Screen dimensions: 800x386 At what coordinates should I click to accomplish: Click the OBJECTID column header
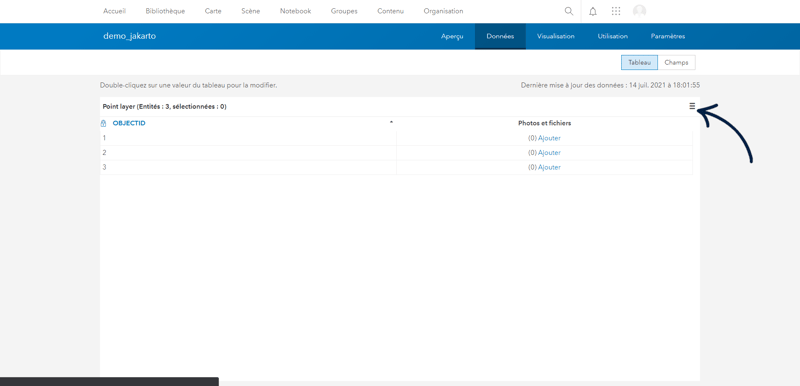tap(129, 123)
